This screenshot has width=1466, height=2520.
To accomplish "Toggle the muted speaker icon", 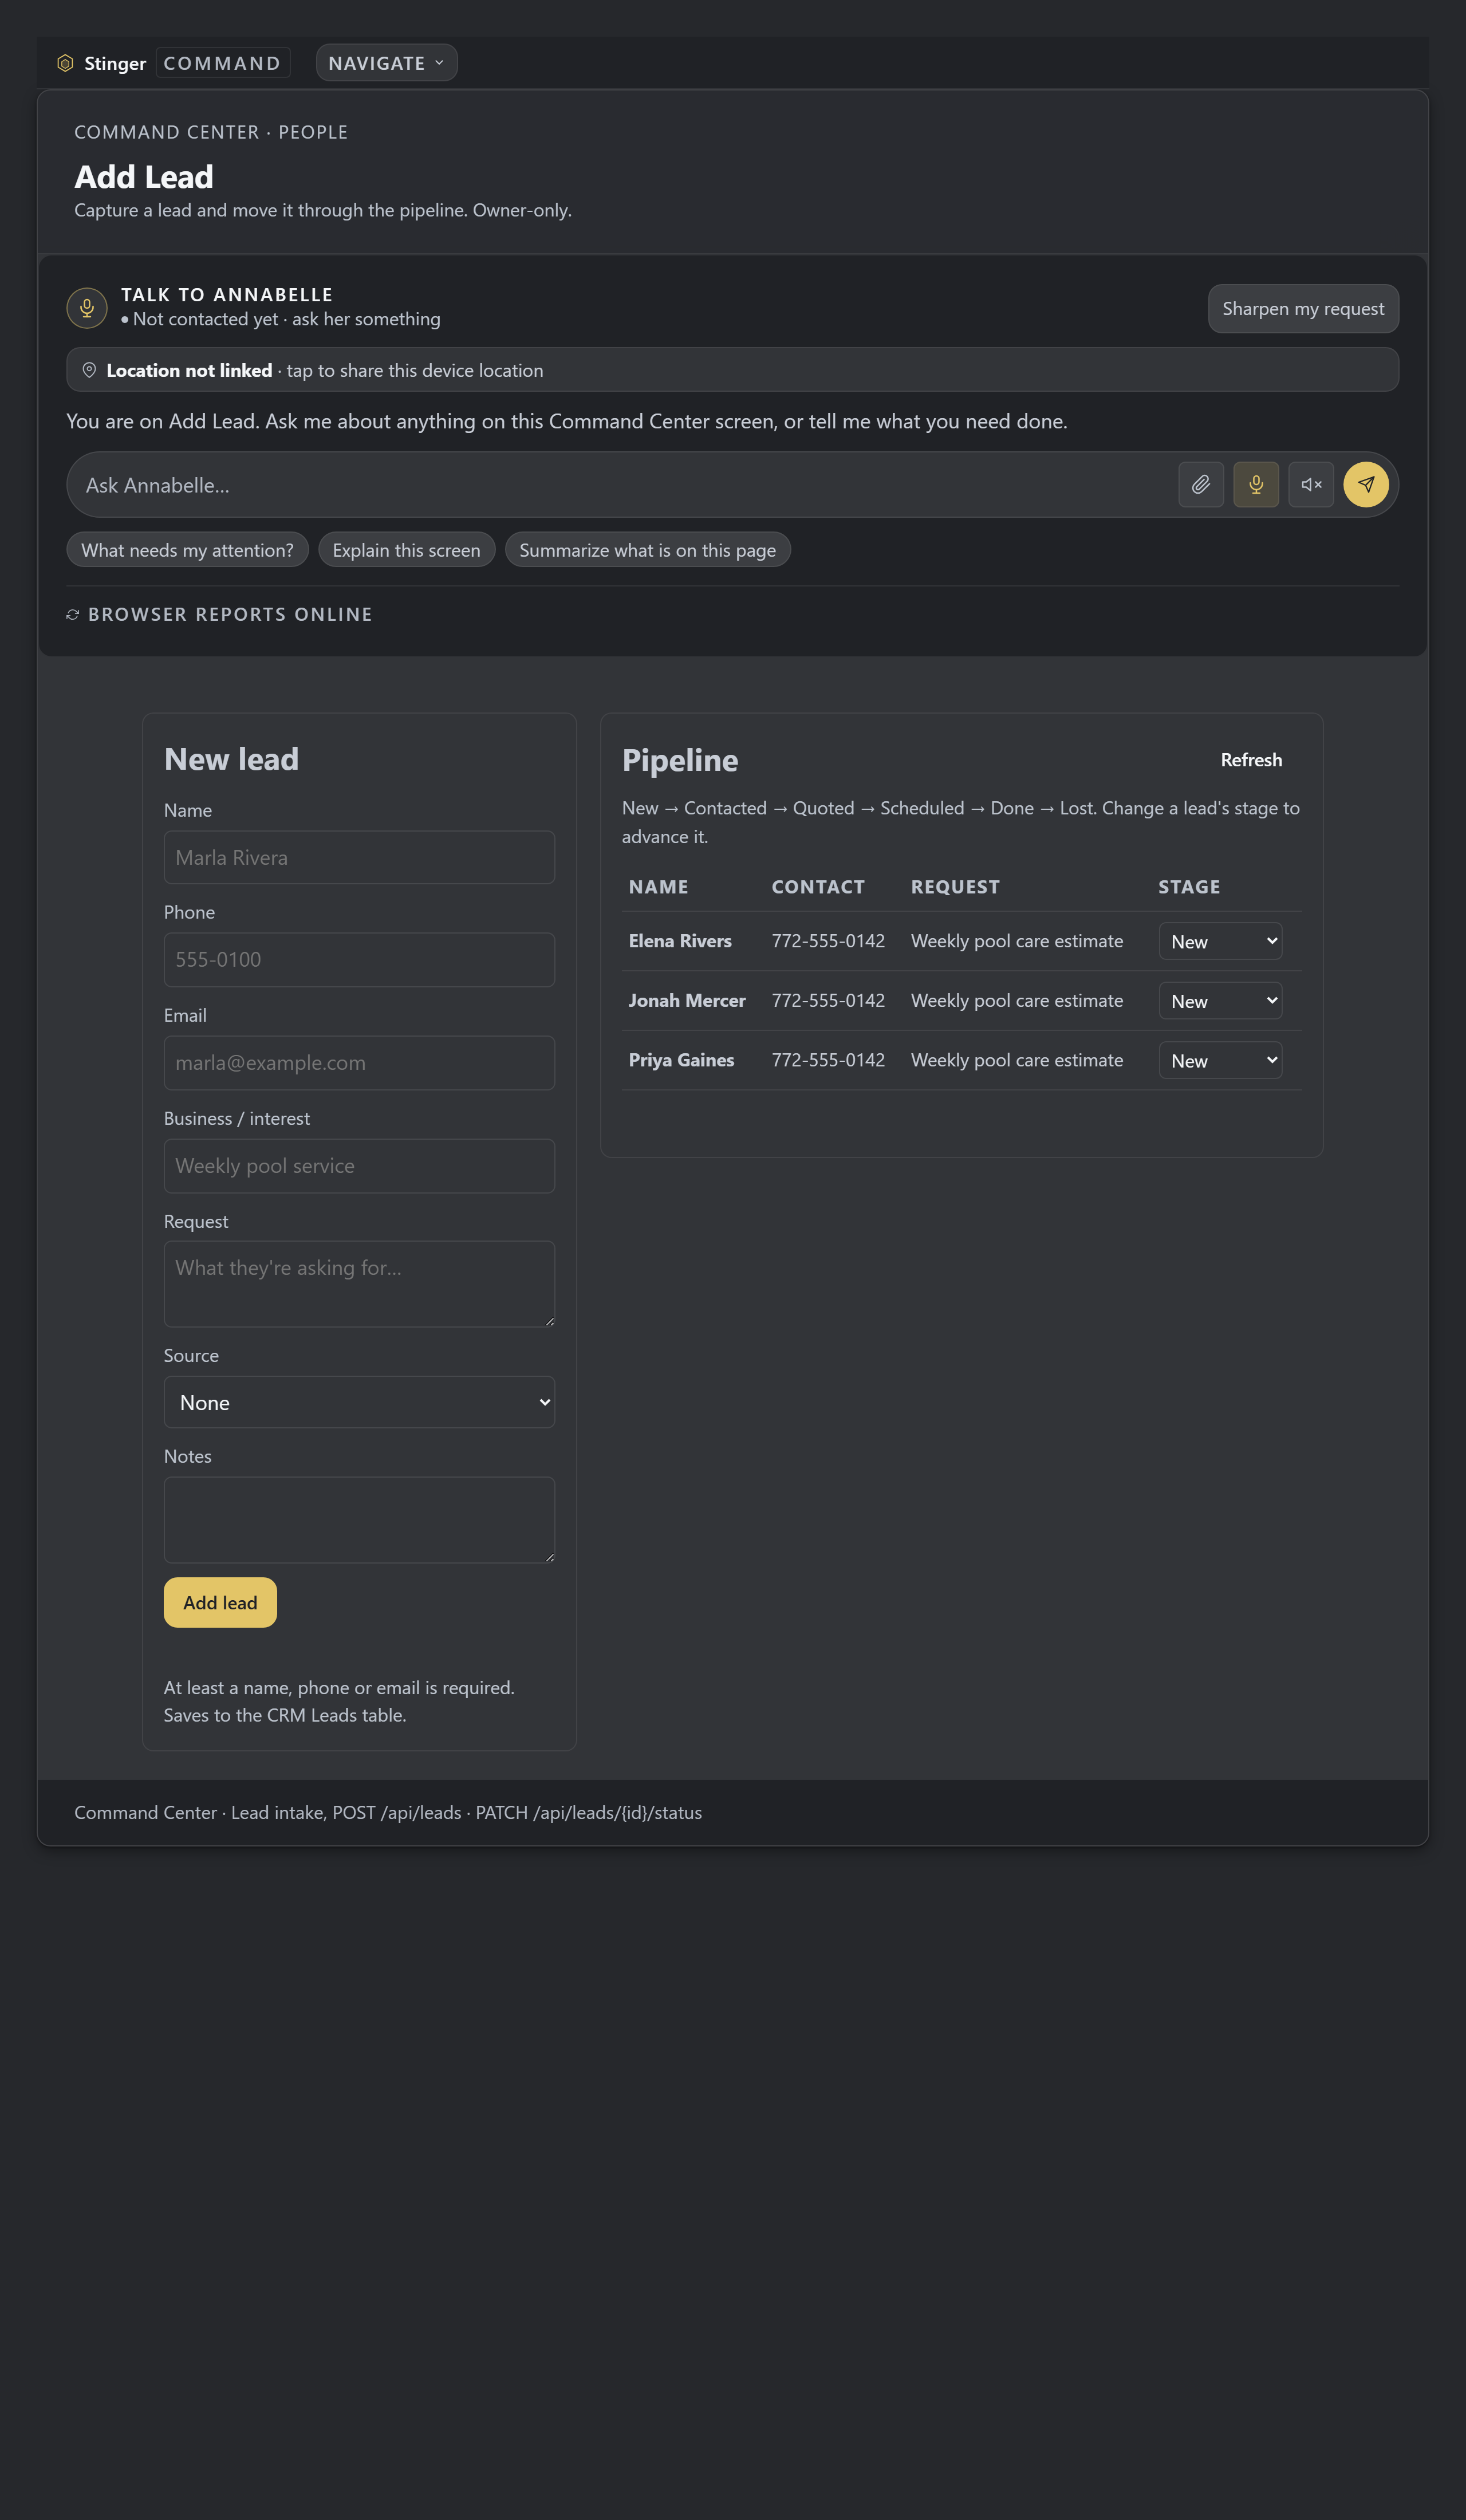I will pos(1311,485).
